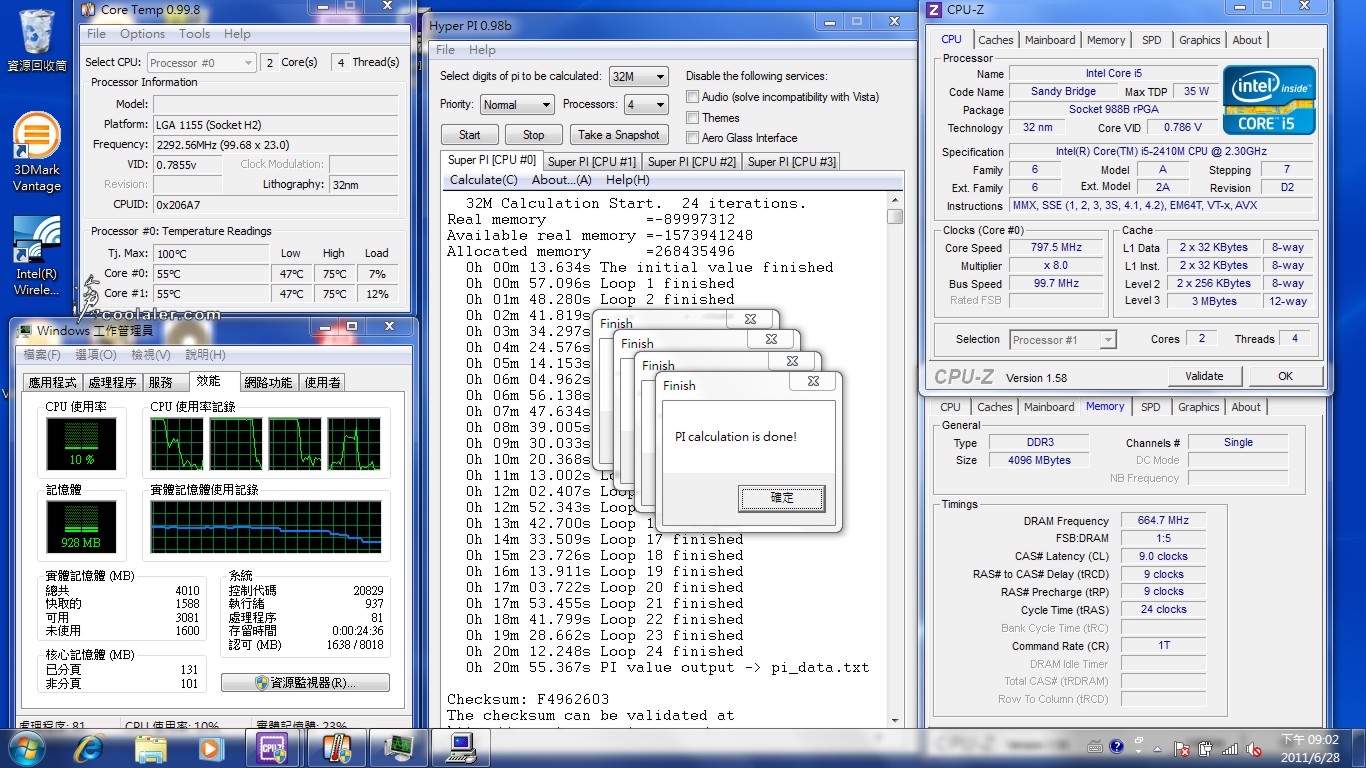
Task: Click the memory usage history graph
Action: (265, 528)
